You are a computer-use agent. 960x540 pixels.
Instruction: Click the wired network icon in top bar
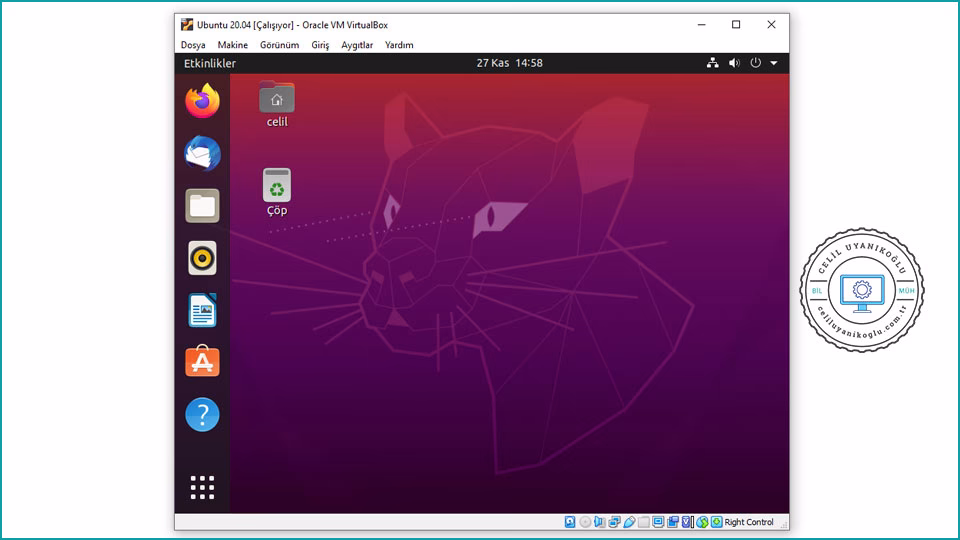point(713,63)
